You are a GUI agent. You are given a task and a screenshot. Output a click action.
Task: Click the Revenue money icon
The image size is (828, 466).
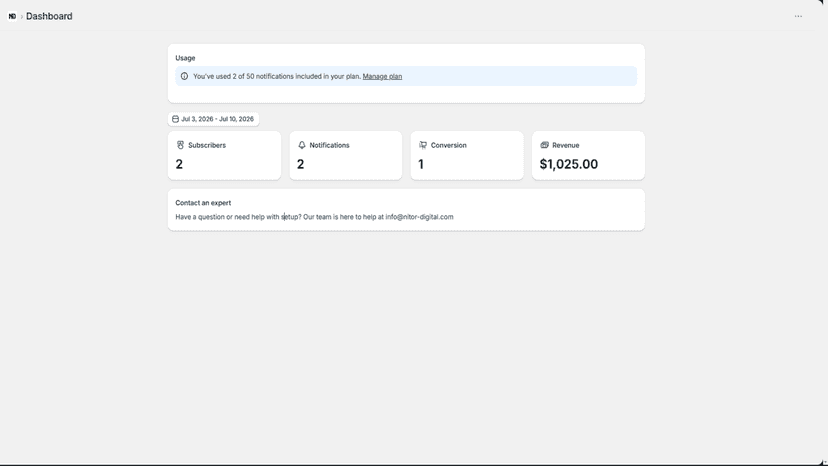click(x=544, y=145)
